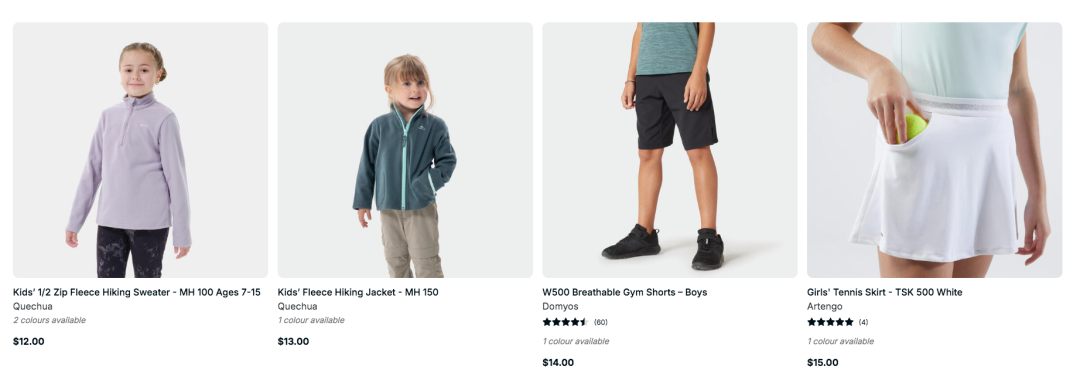1080x380 pixels.
Task: Click the $12.00 price of the sweater
Action: point(29,341)
